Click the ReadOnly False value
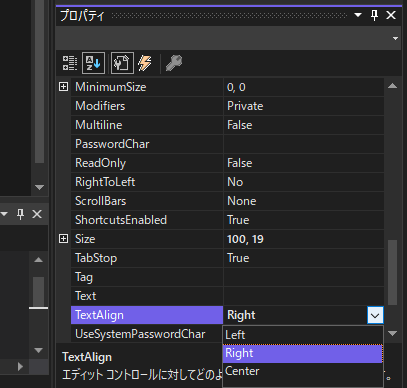 (304, 163)
